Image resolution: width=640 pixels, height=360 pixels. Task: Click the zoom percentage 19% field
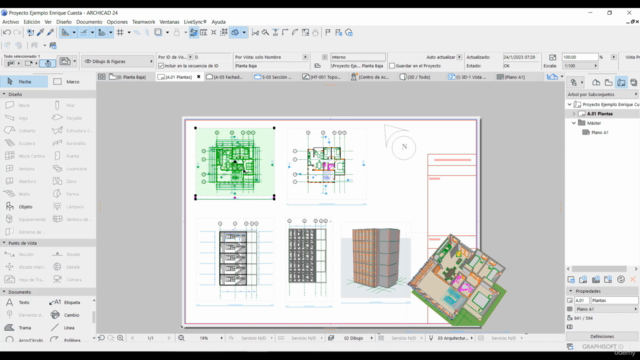(204, 338)
